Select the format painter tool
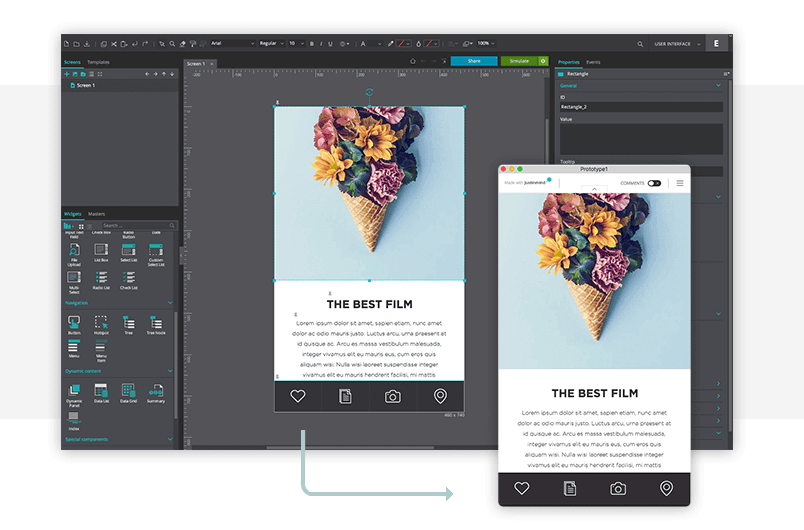Viewport: 804px width, 530px height. coord(193,44)
